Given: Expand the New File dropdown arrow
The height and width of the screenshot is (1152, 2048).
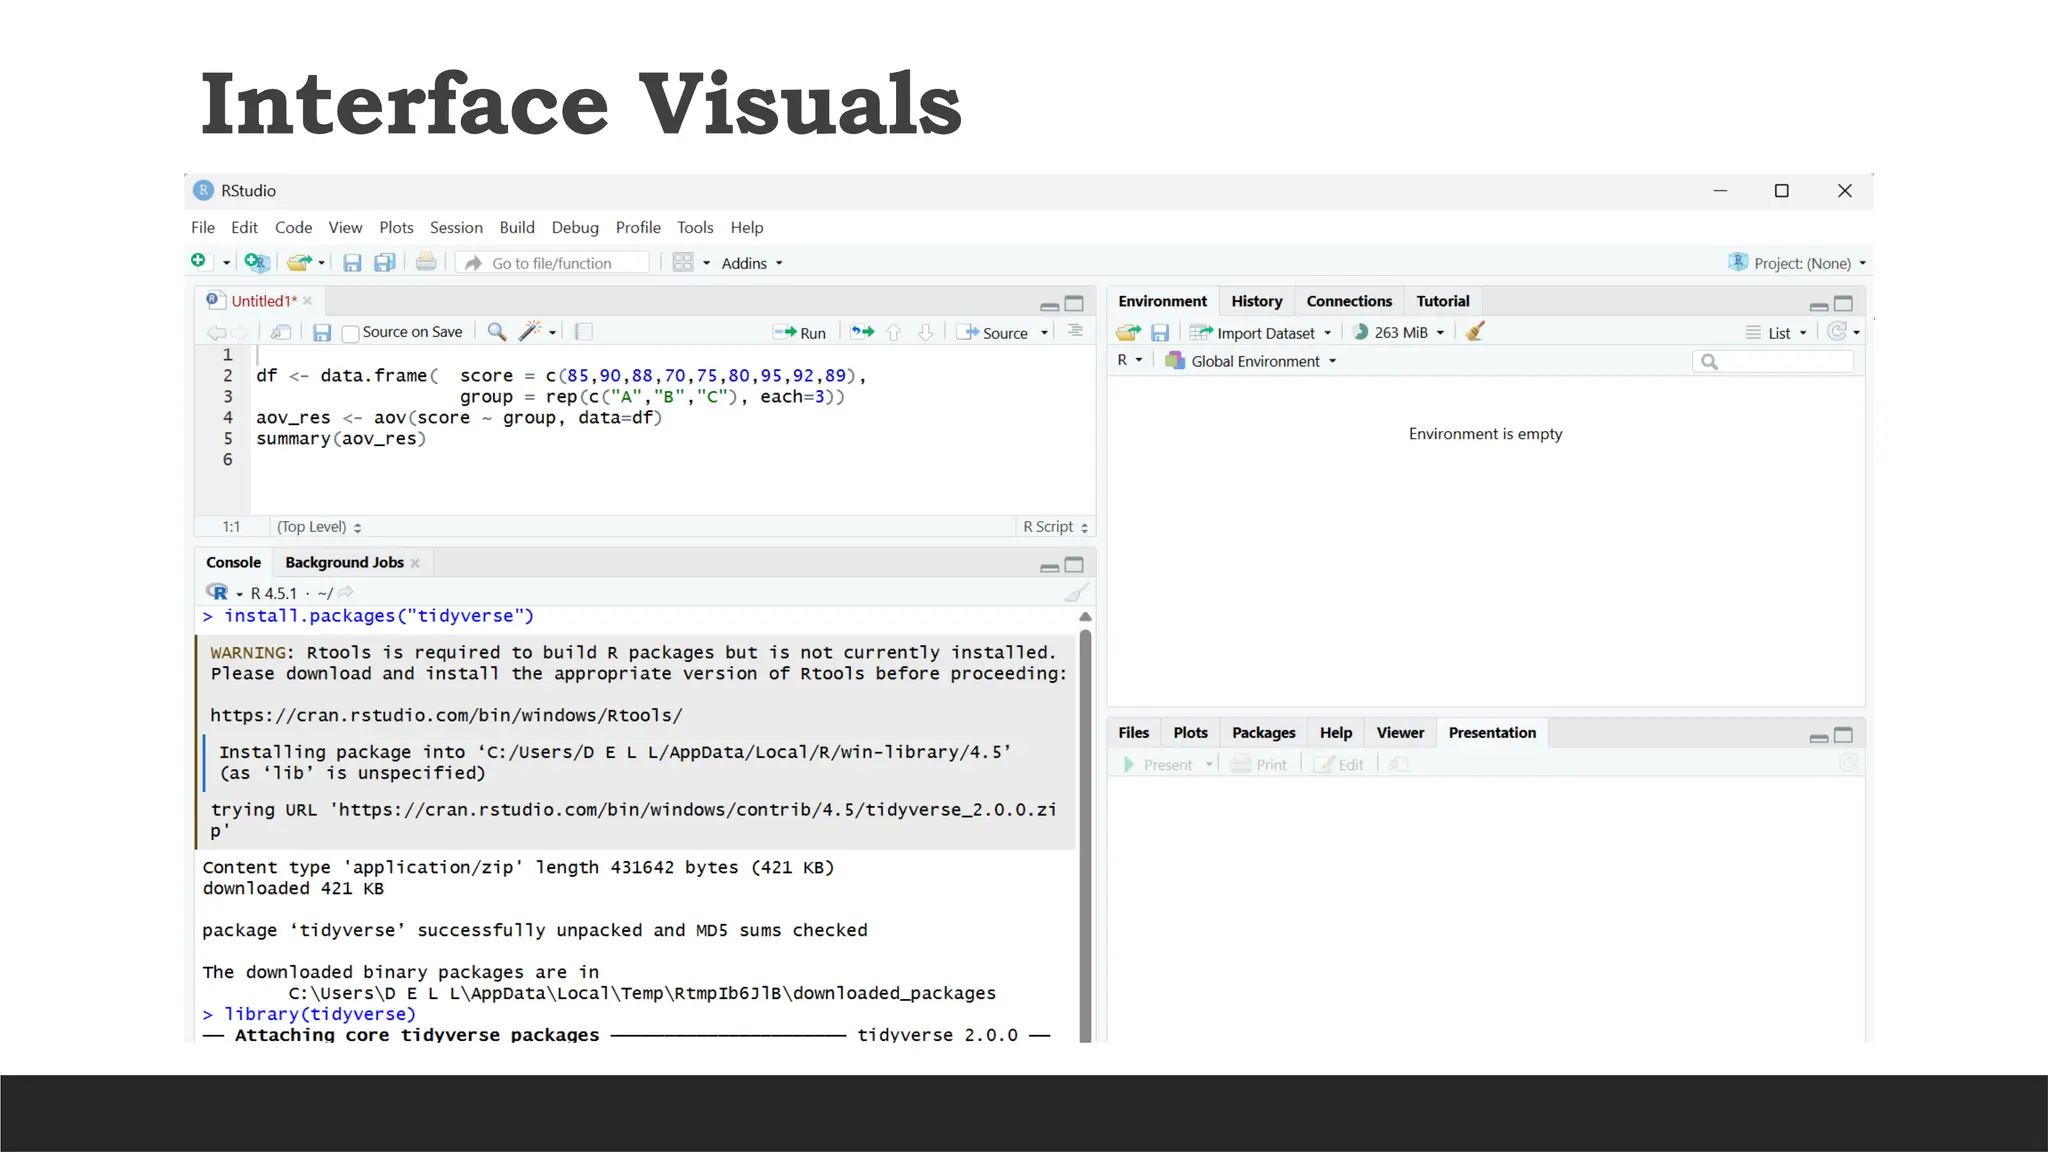Looking at the screenshot, I should click(226, 263).
